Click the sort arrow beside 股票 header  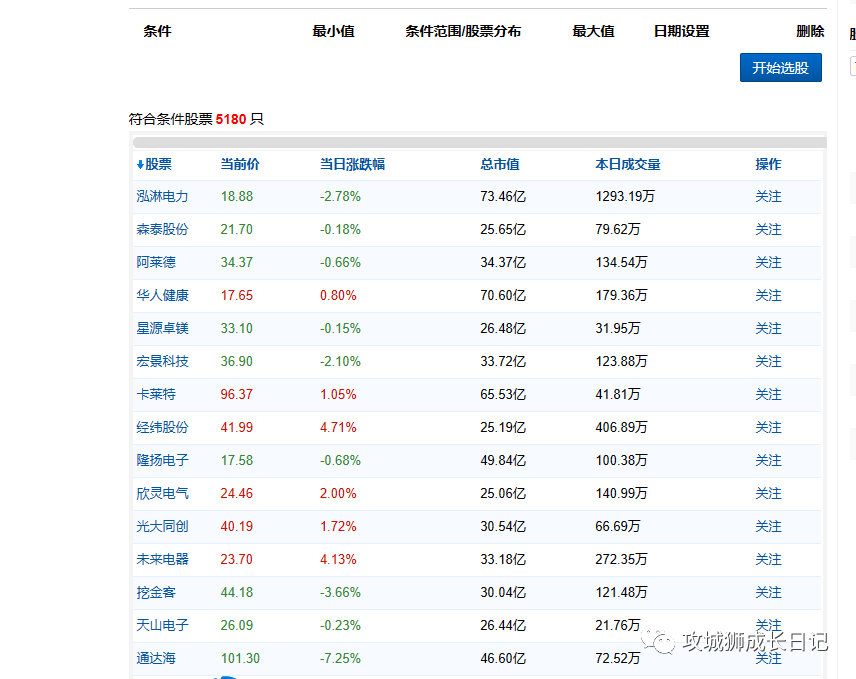point(140,165)
